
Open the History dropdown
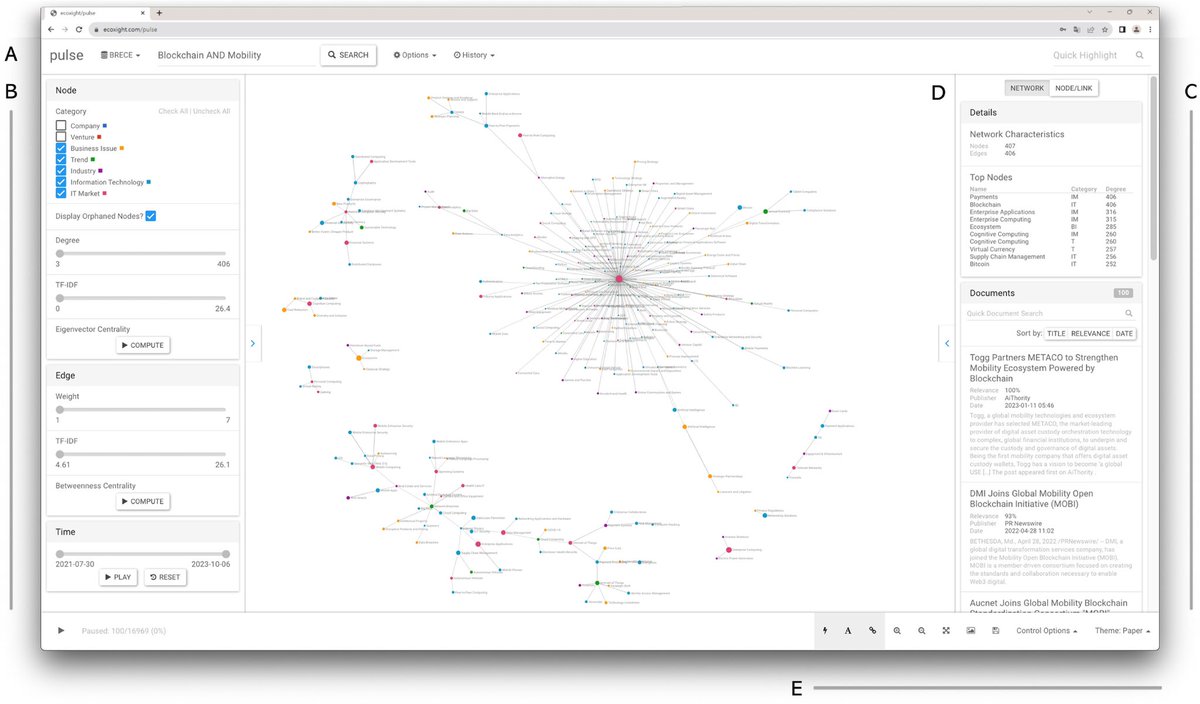click(x=474, y=55)
